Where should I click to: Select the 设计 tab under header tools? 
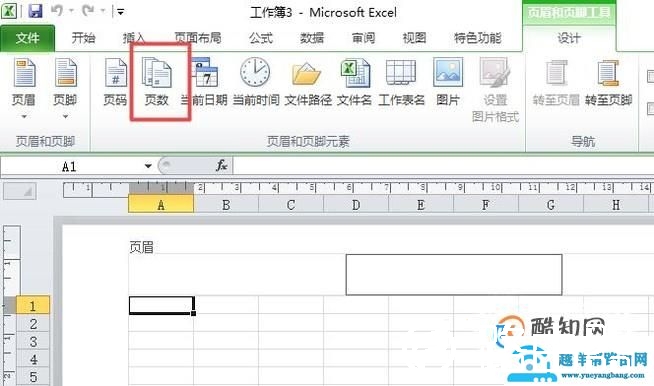pos(569,38)
